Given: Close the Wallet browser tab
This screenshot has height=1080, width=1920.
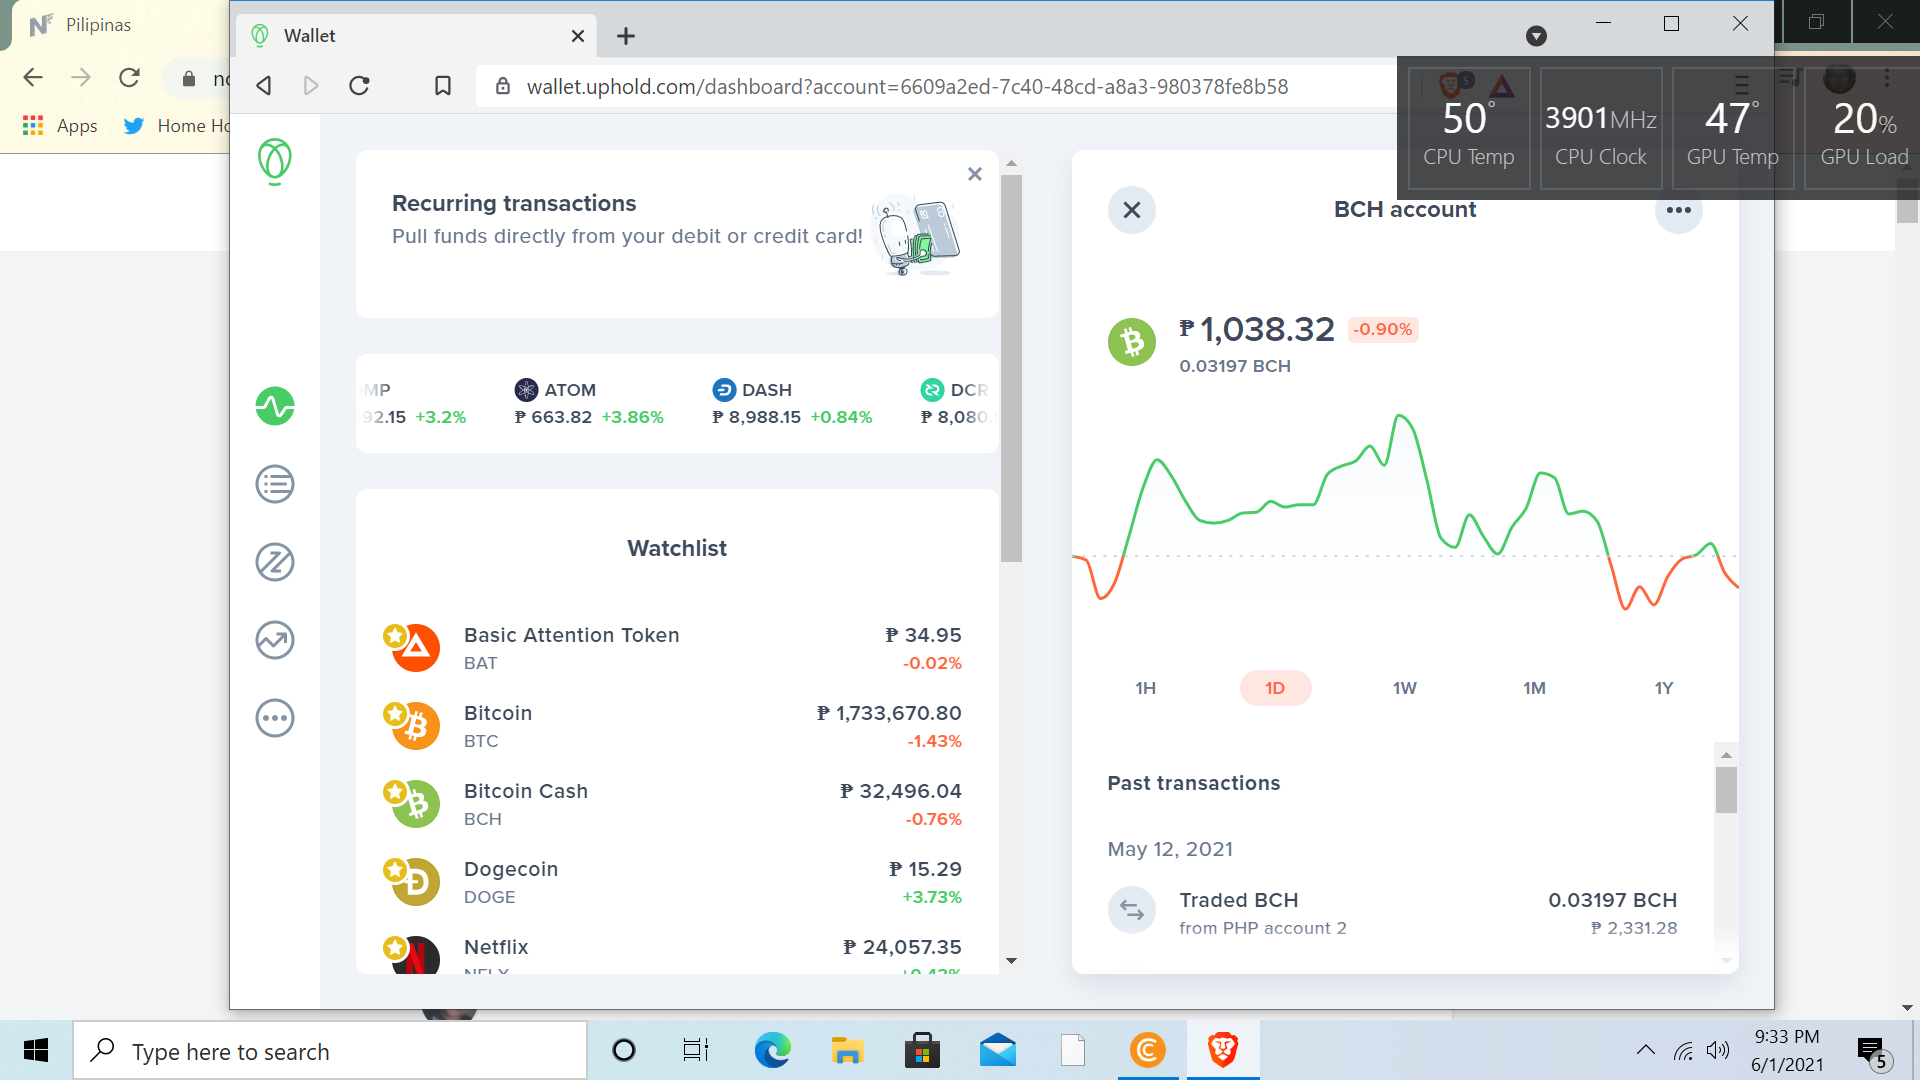Looking at the screenshot, I should tap(578, 36).
